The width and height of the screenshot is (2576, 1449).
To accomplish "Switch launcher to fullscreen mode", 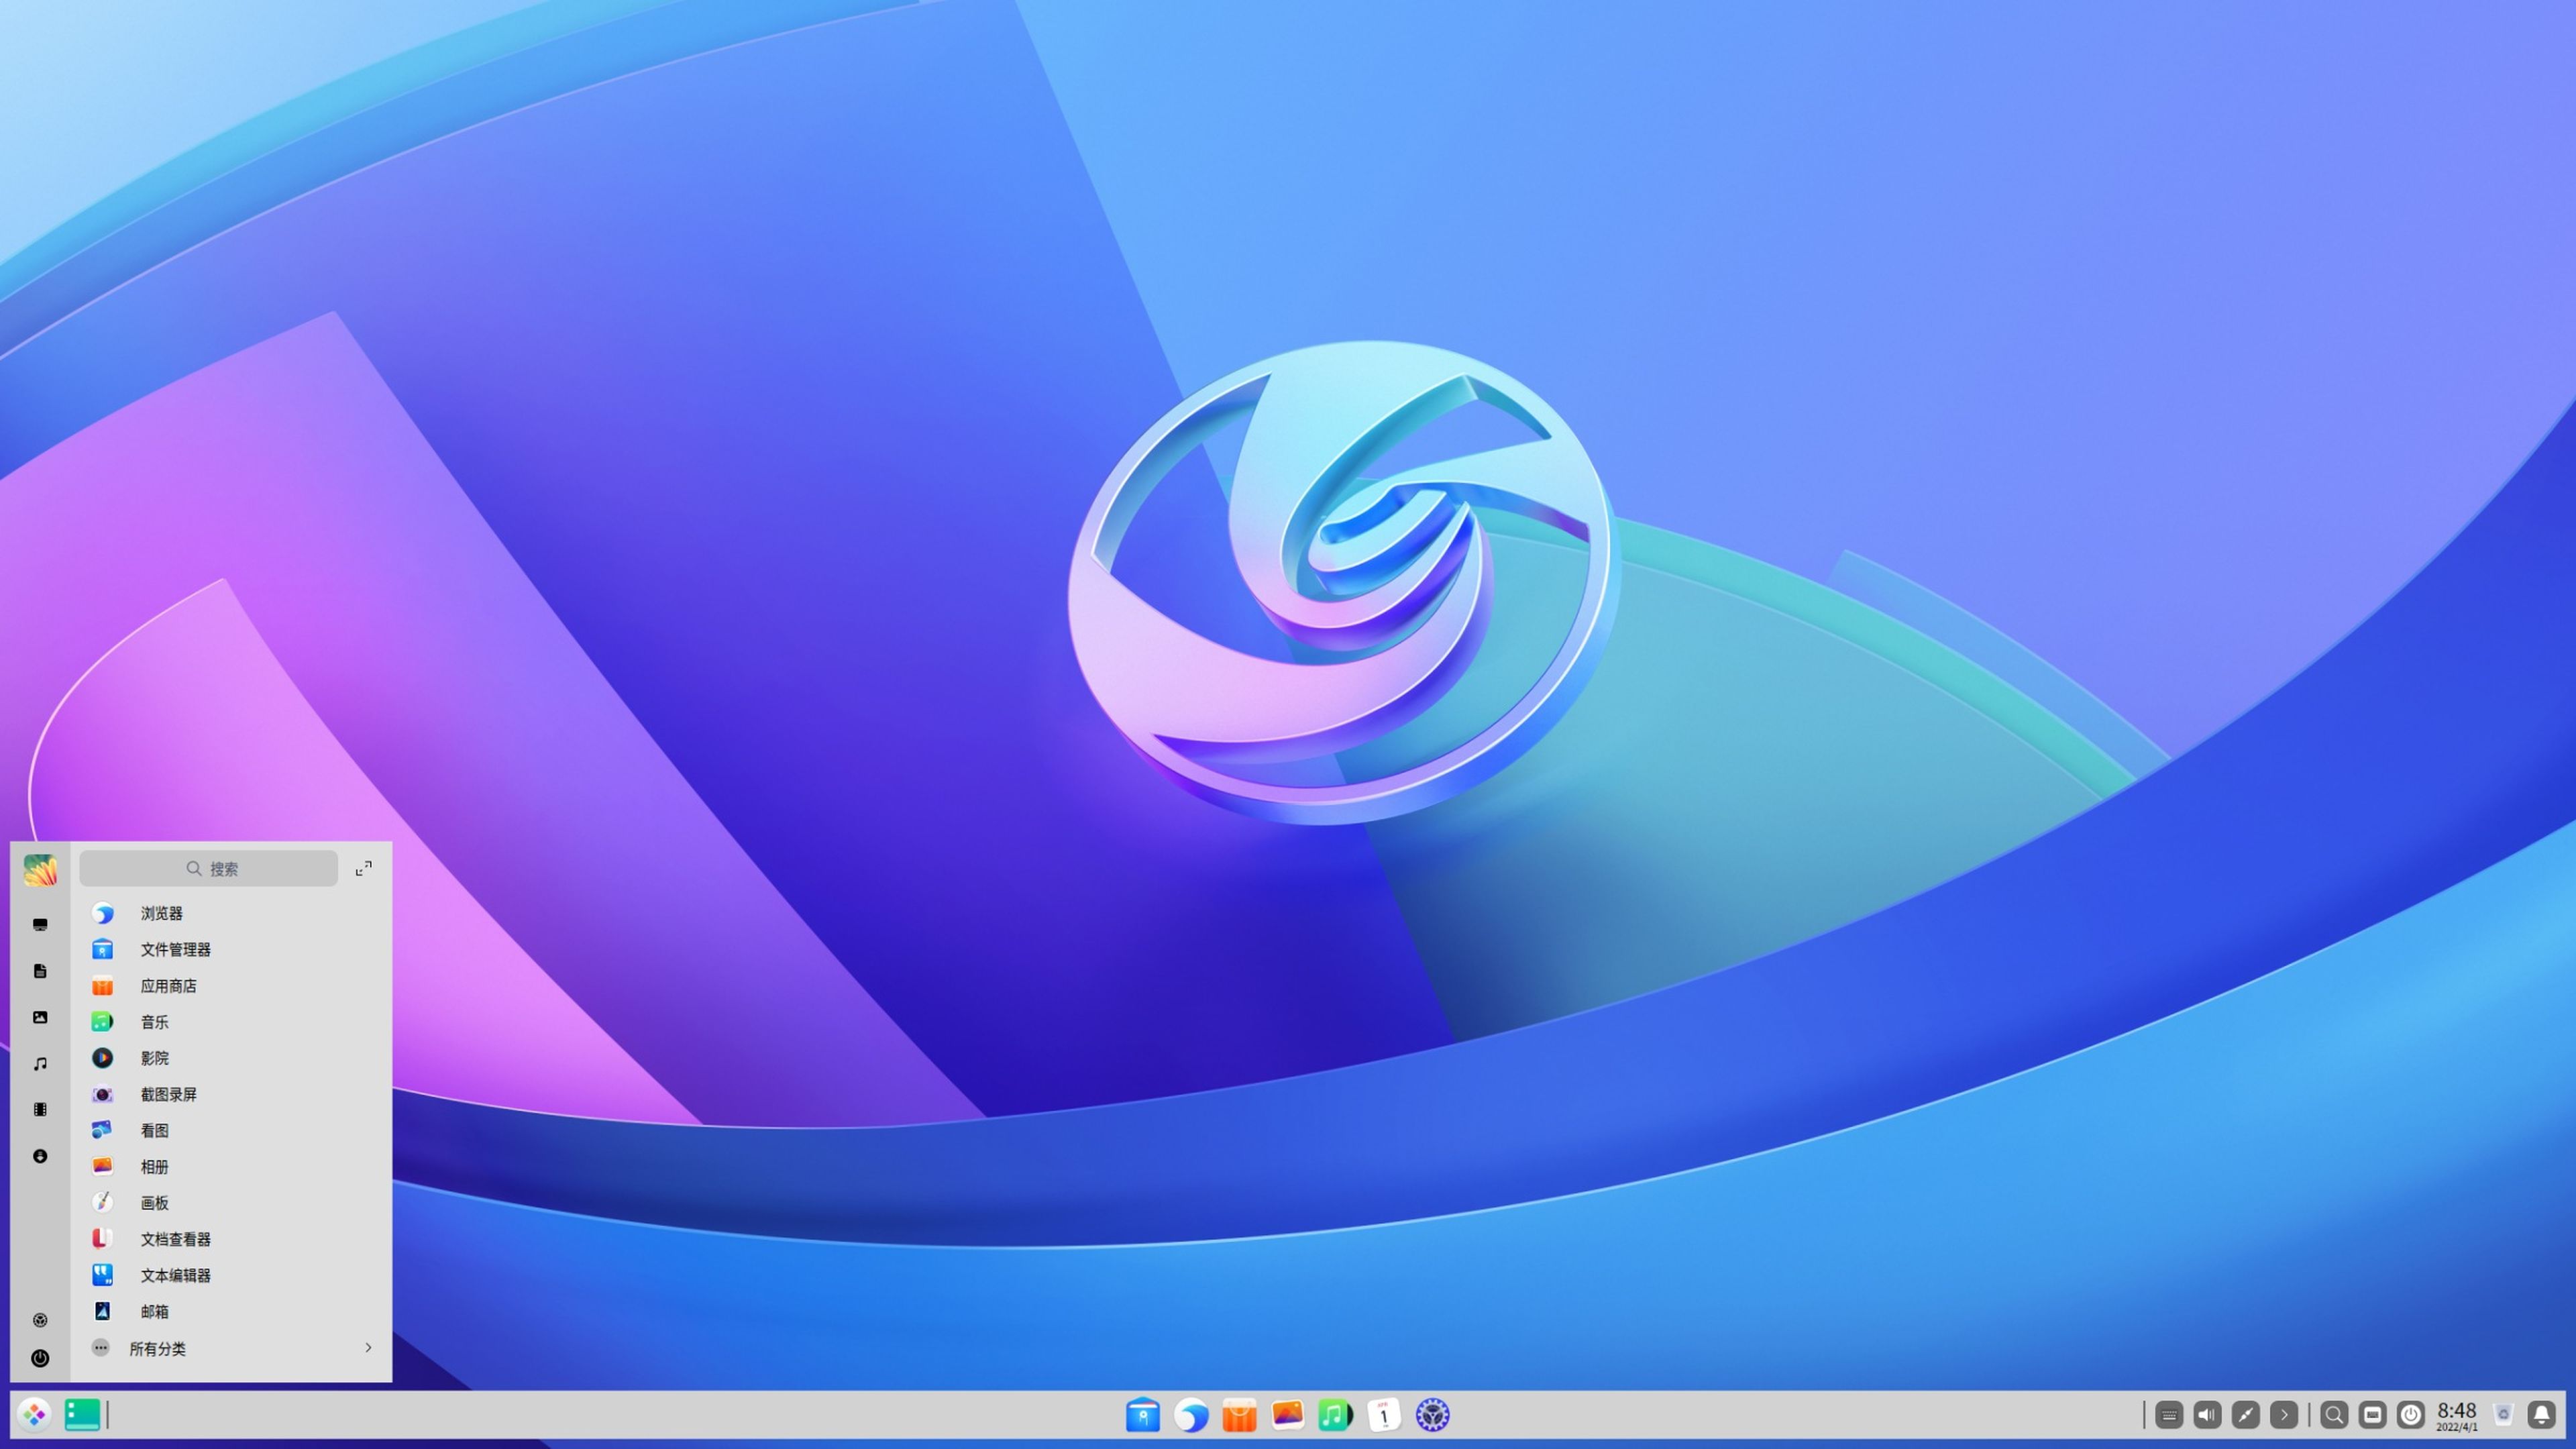I will pyautogui.click(x=364, y=868).
